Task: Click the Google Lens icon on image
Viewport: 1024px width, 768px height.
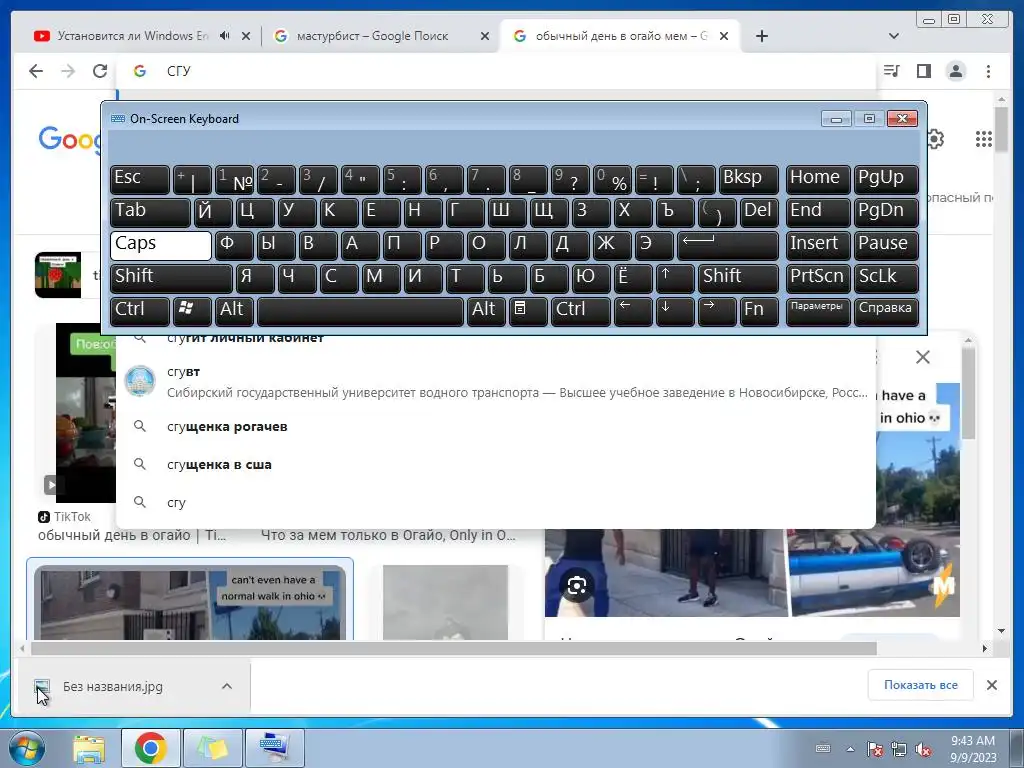Action: [x=577, y=585]
